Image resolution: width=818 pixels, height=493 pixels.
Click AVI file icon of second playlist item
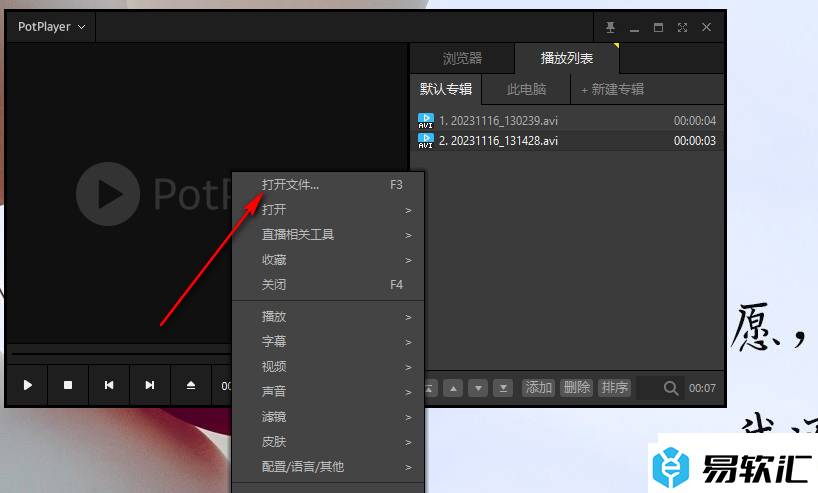coord(426,141)
